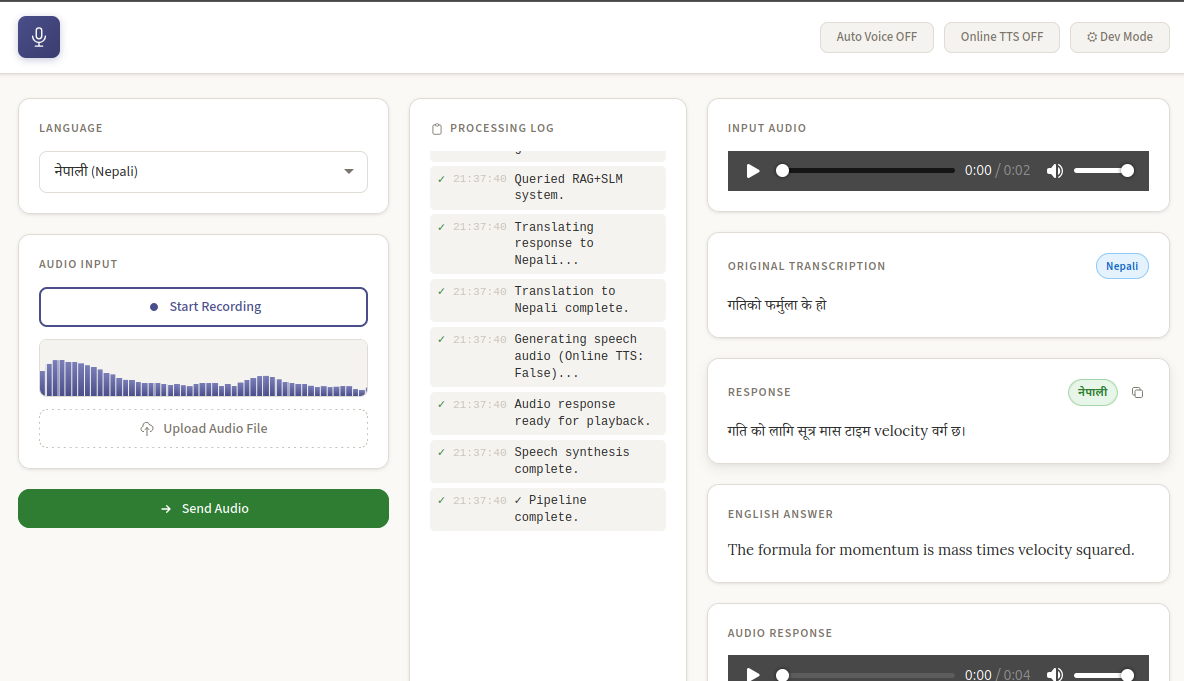Toggle Online TTS setting
The image size is (1184, 681).
(x=1001, y=37)
